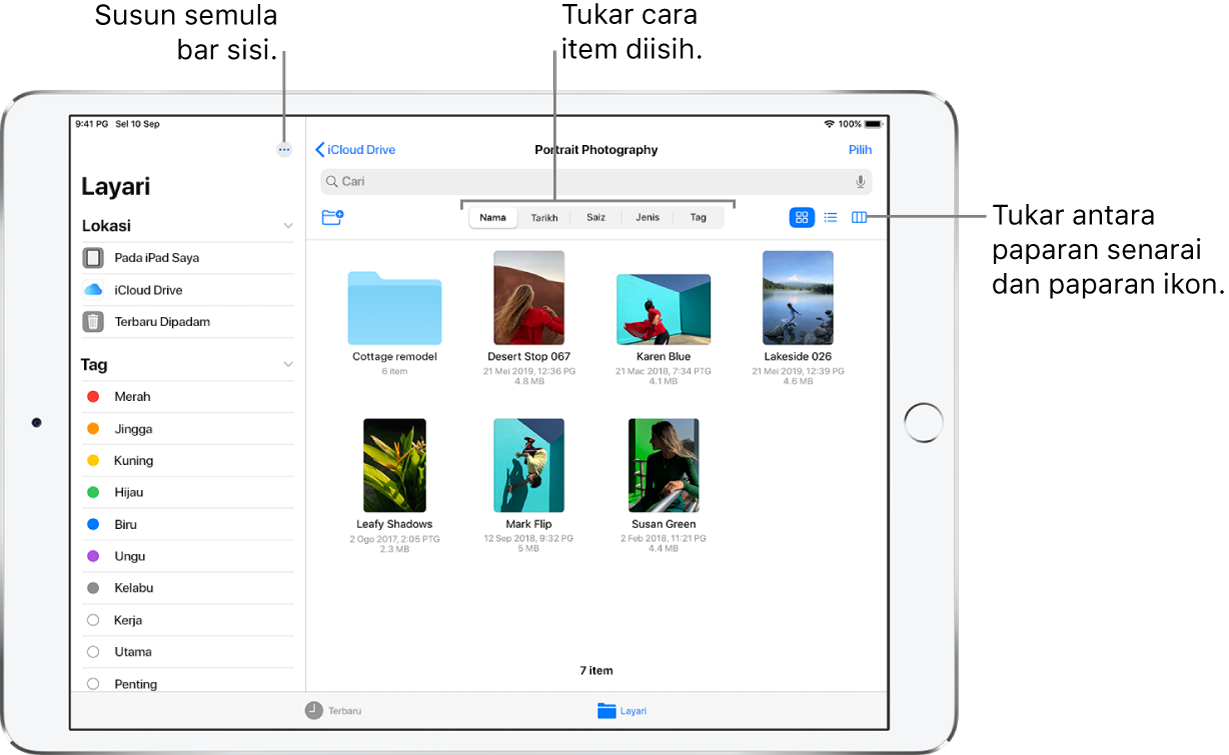Open the Terbaru tab at bottom
Viewport: 1229px width, 755px height.
pyautogui.click(x=334, y=711)
